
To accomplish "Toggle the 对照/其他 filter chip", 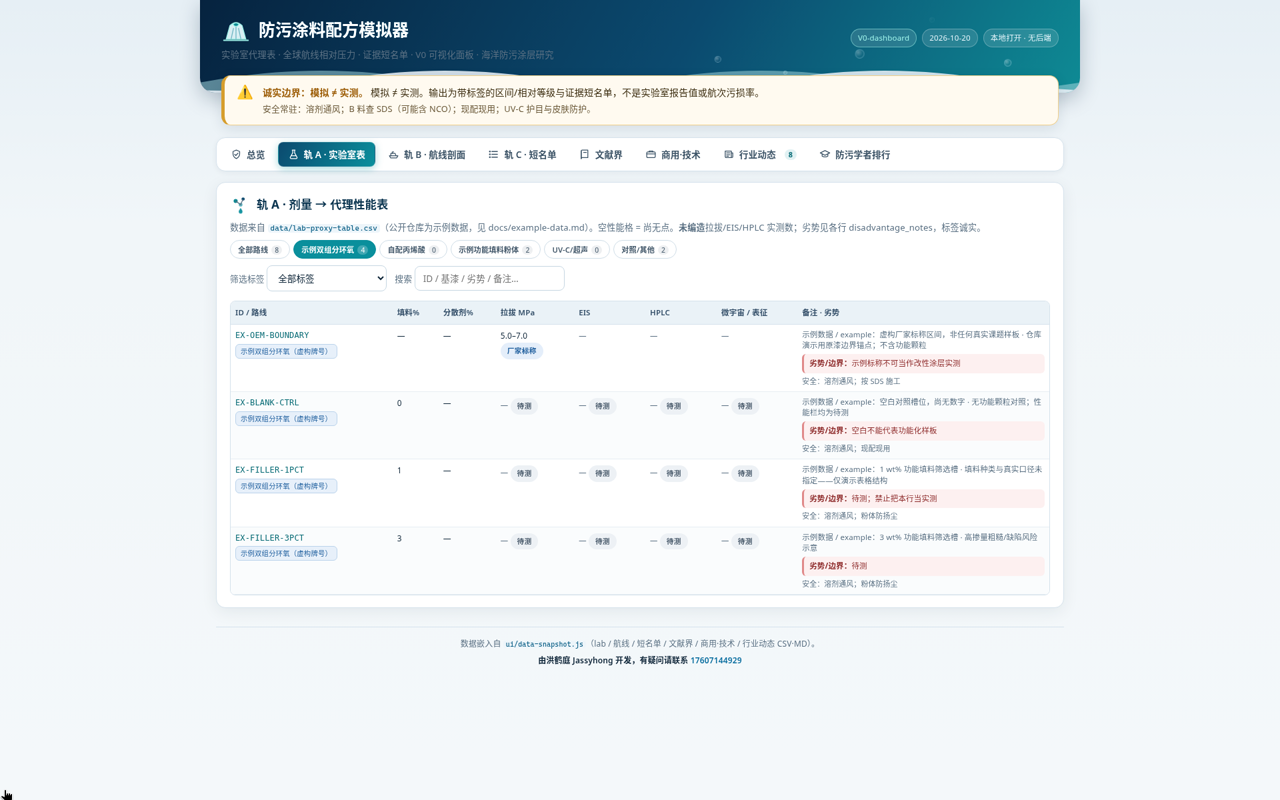I will click(x=645, y=250).
